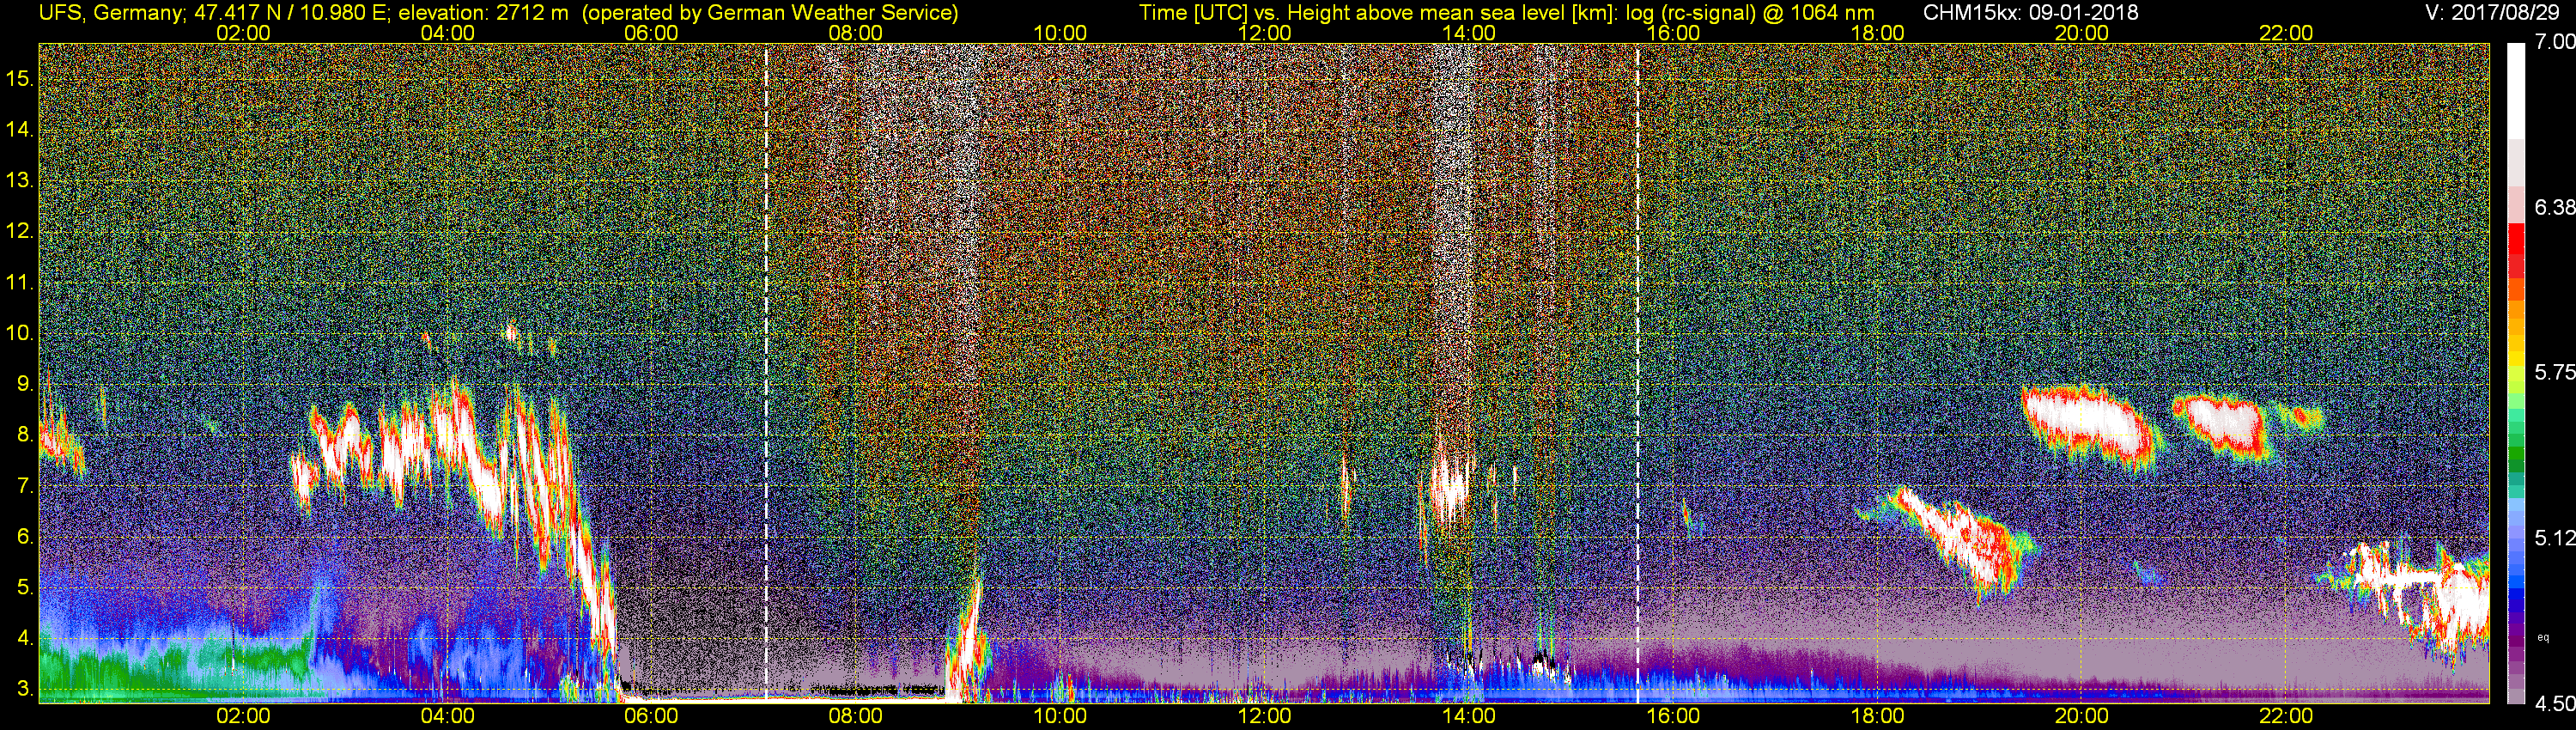2576x730 pixels.
Task: Select the "9." height axis label
Action: click(25, 384)
